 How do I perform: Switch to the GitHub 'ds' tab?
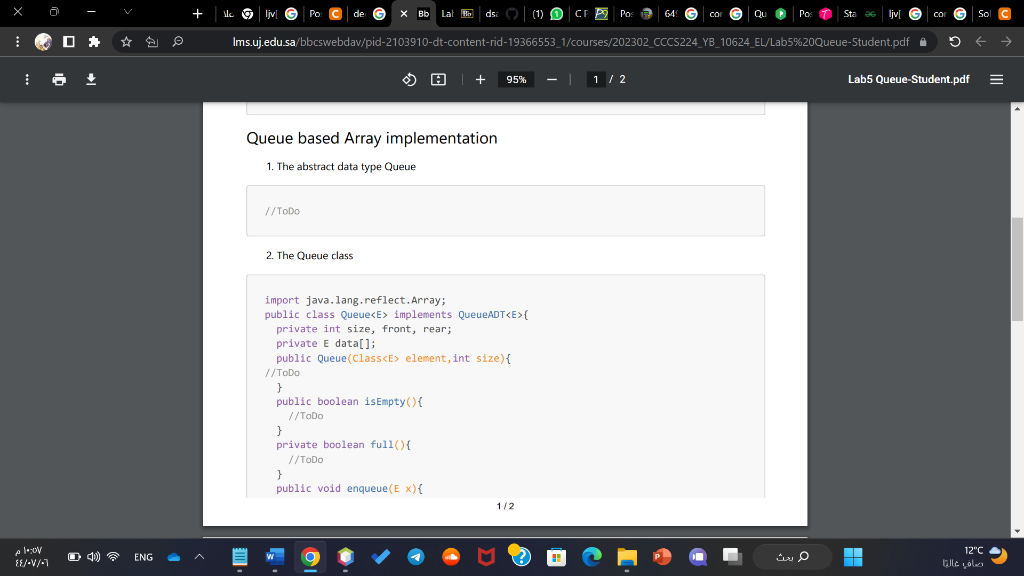tap(502, 13)
